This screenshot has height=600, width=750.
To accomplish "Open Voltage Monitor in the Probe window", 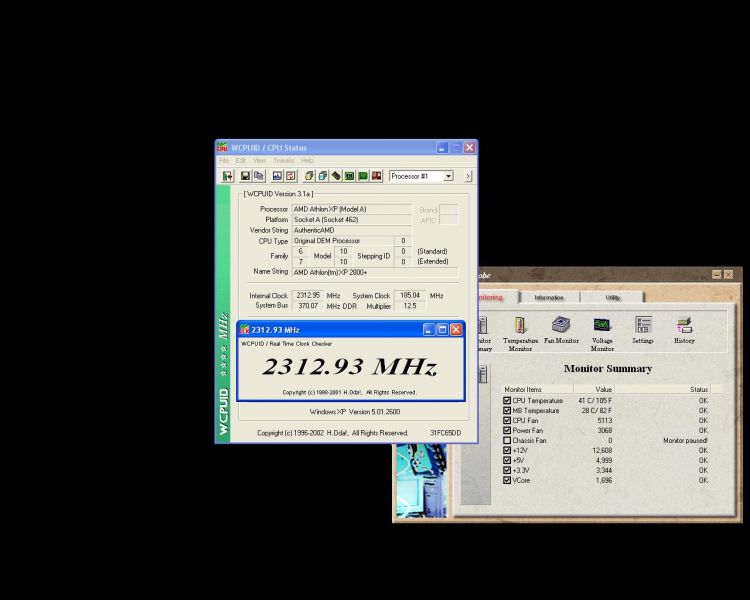I will [x=602, y=333].
